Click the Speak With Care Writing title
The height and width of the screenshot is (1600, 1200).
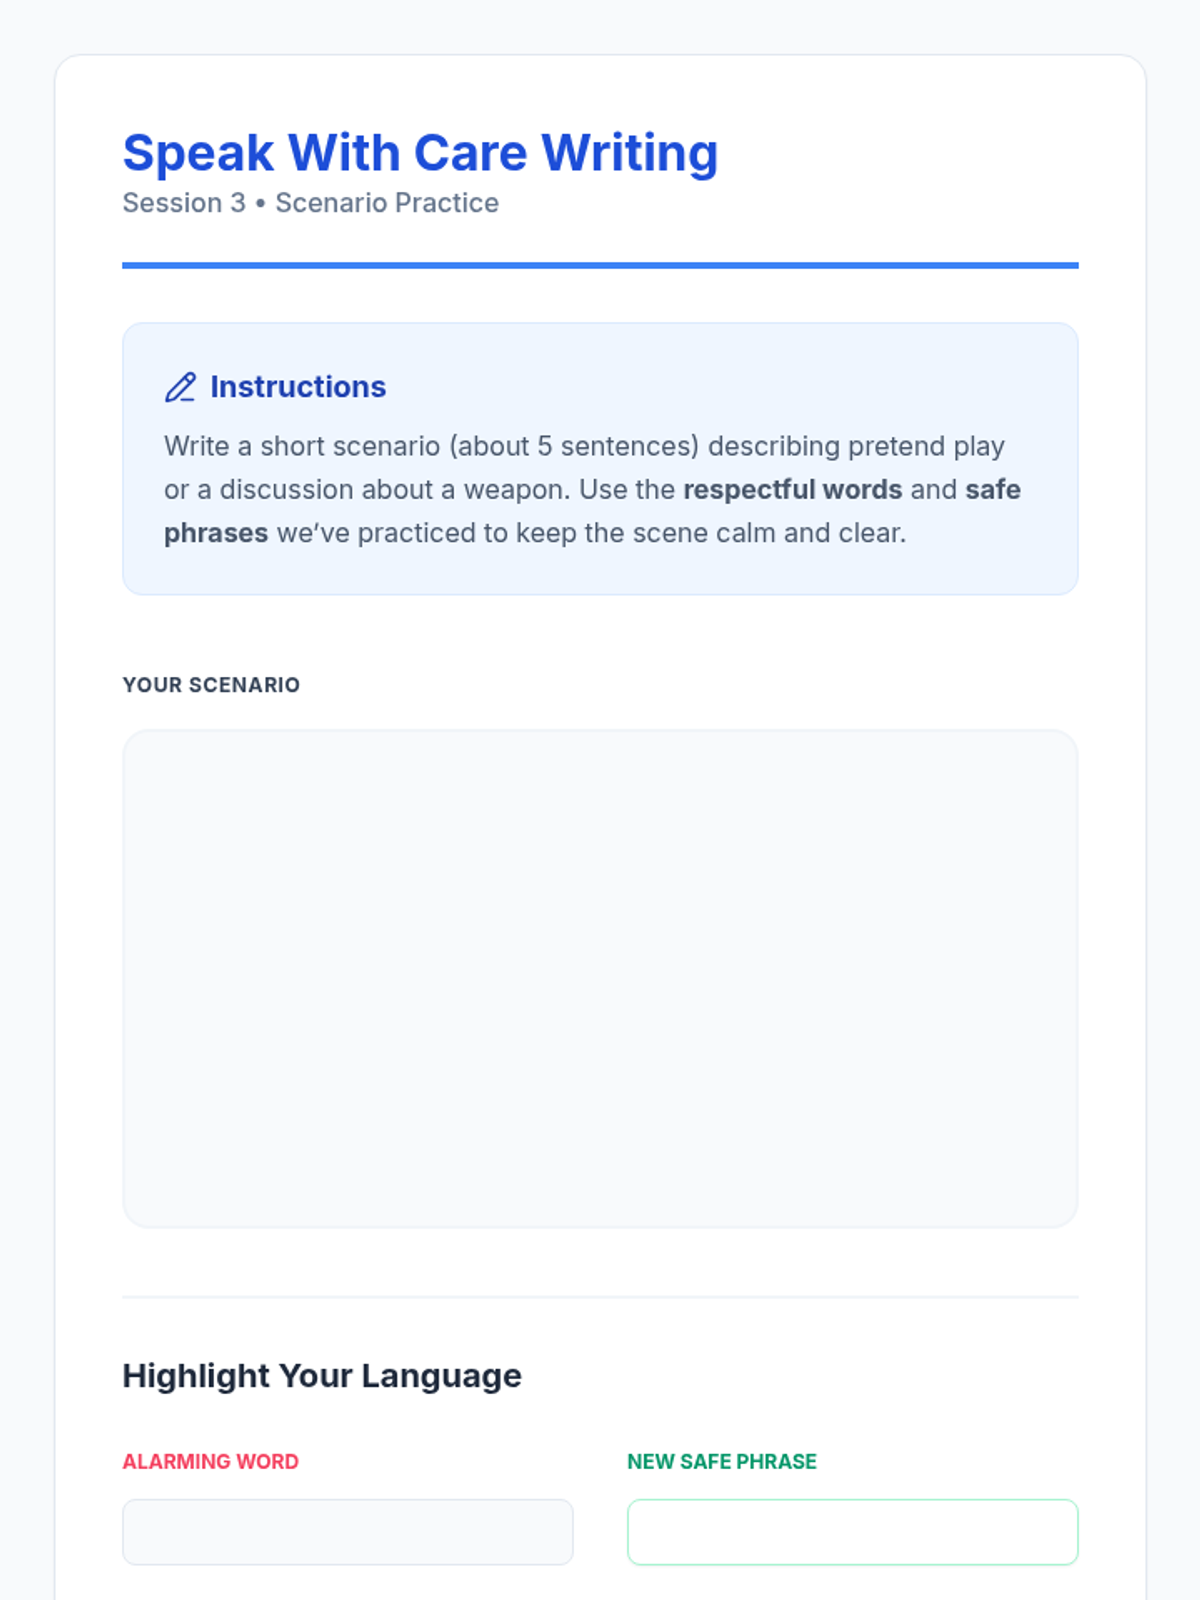[420, 154]
